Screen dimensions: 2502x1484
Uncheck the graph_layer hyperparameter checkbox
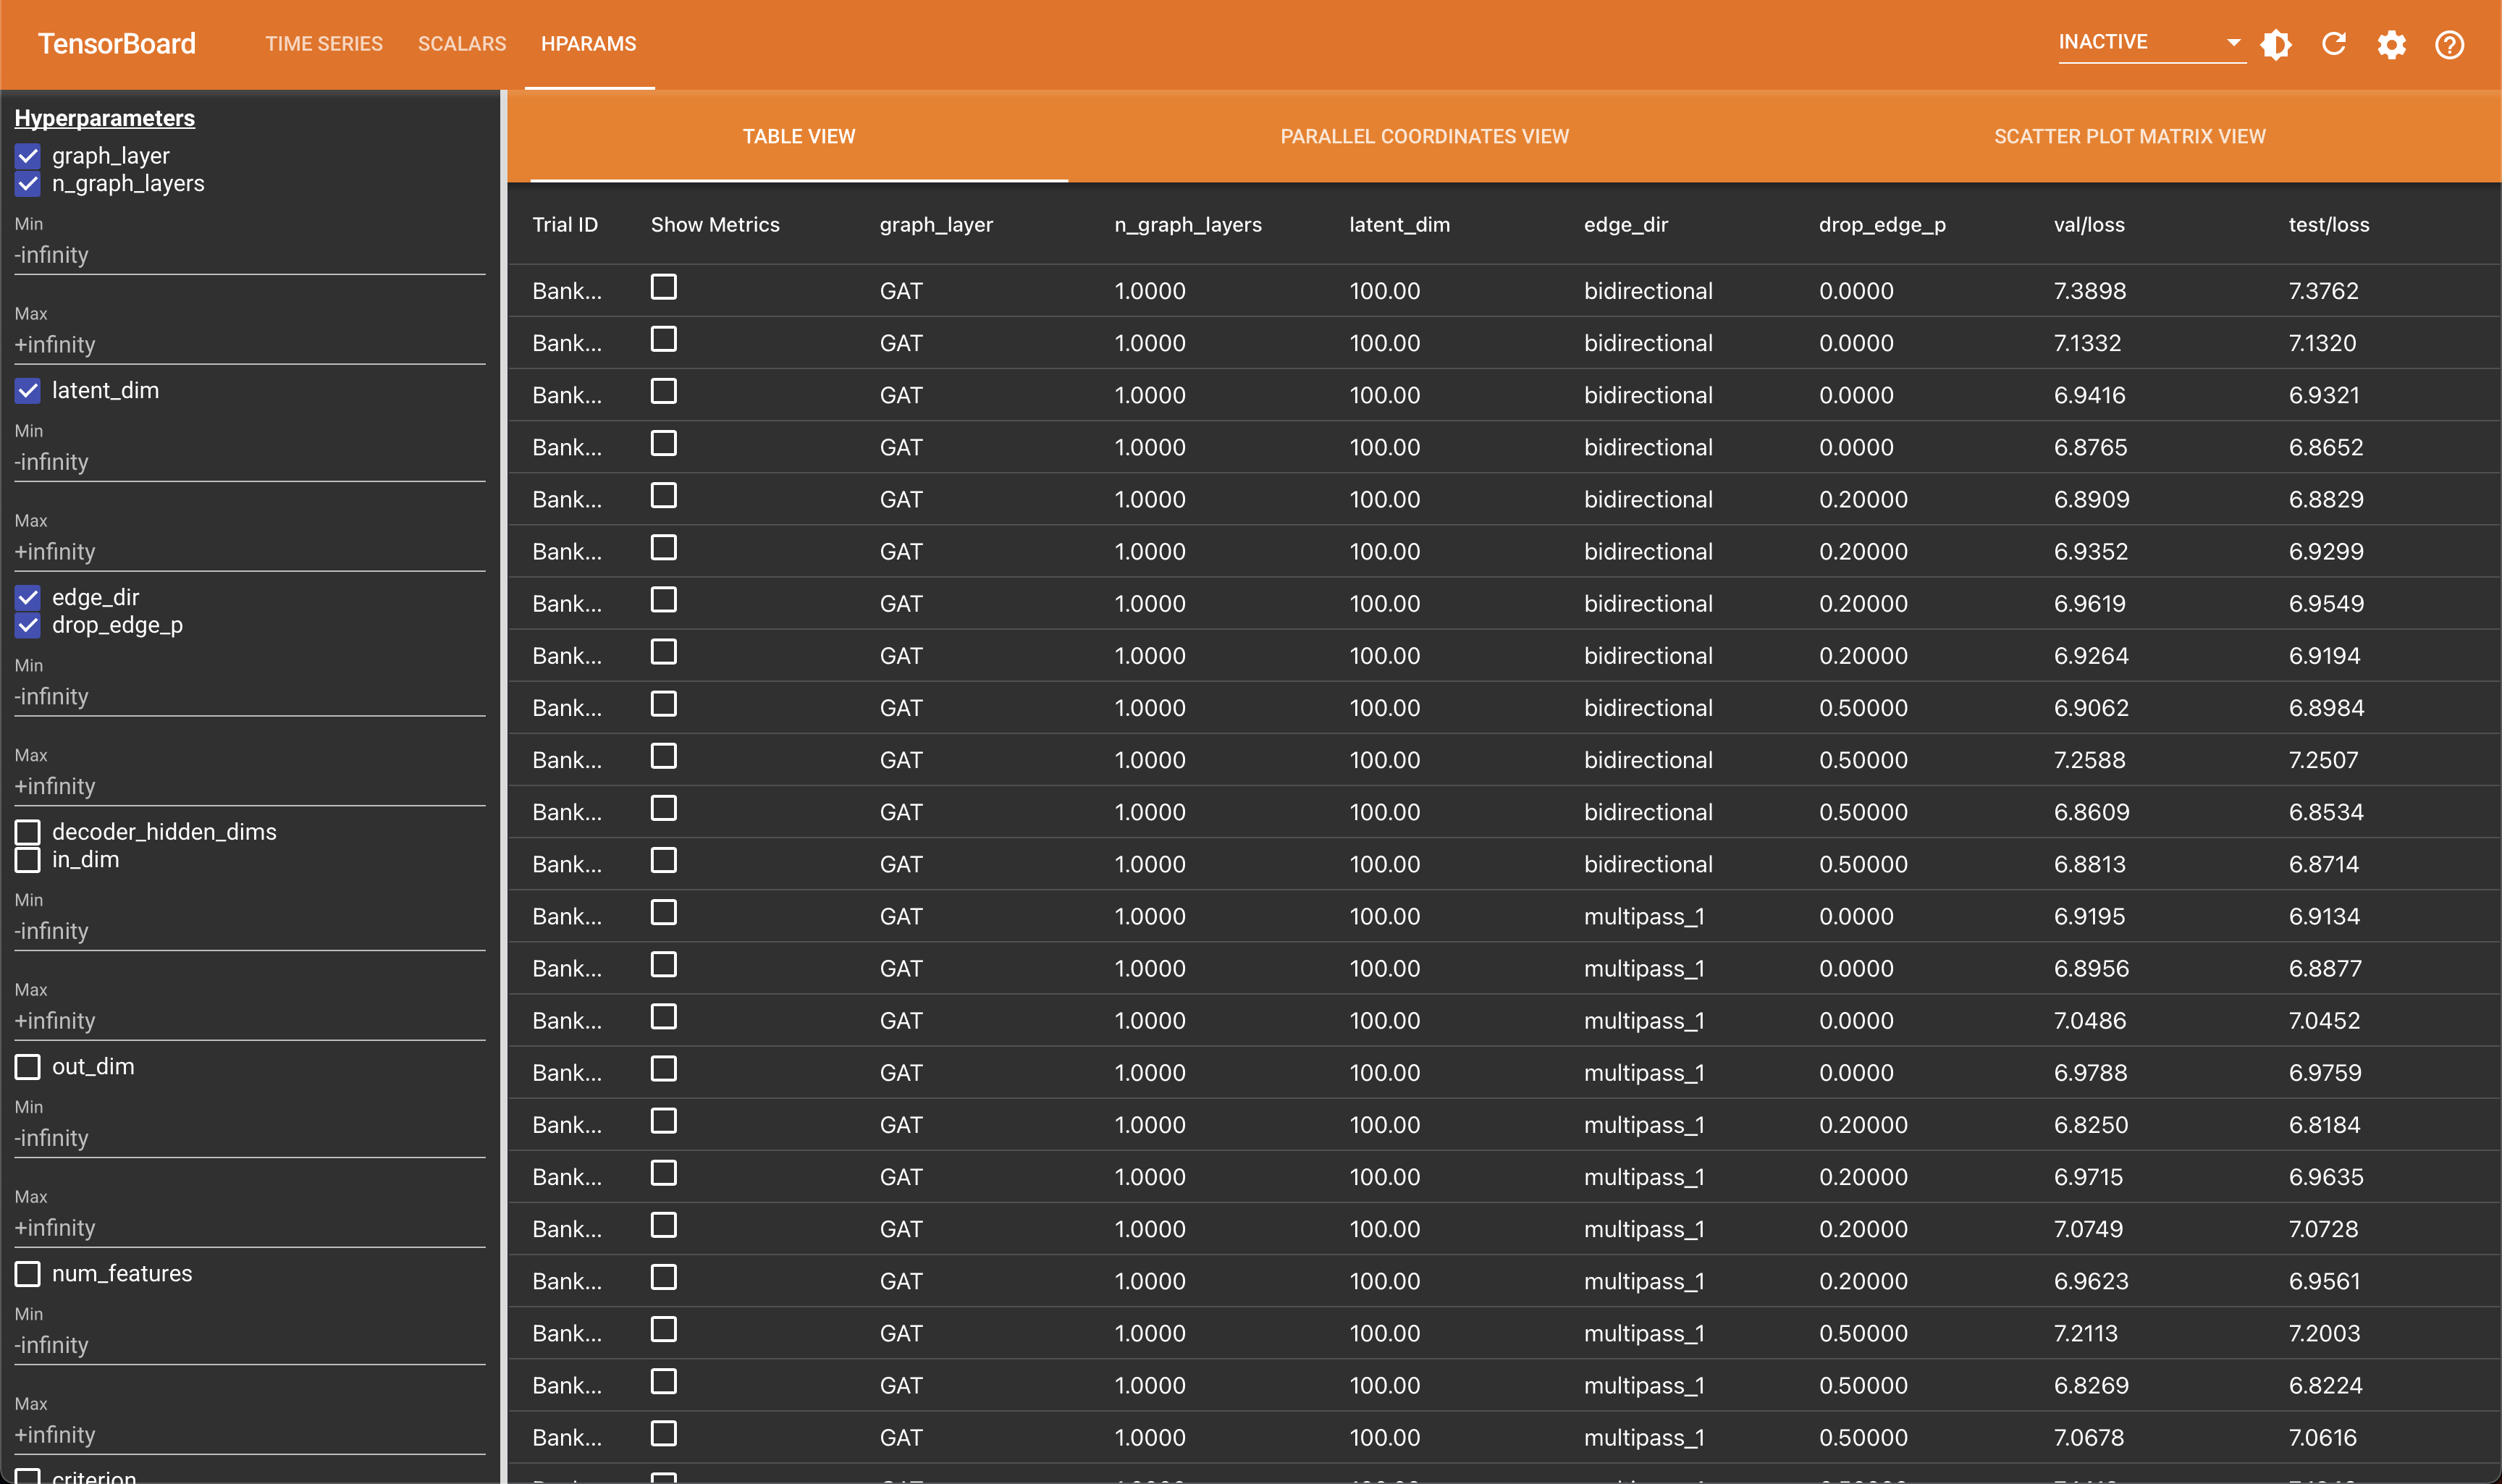(x=28, y=156)
